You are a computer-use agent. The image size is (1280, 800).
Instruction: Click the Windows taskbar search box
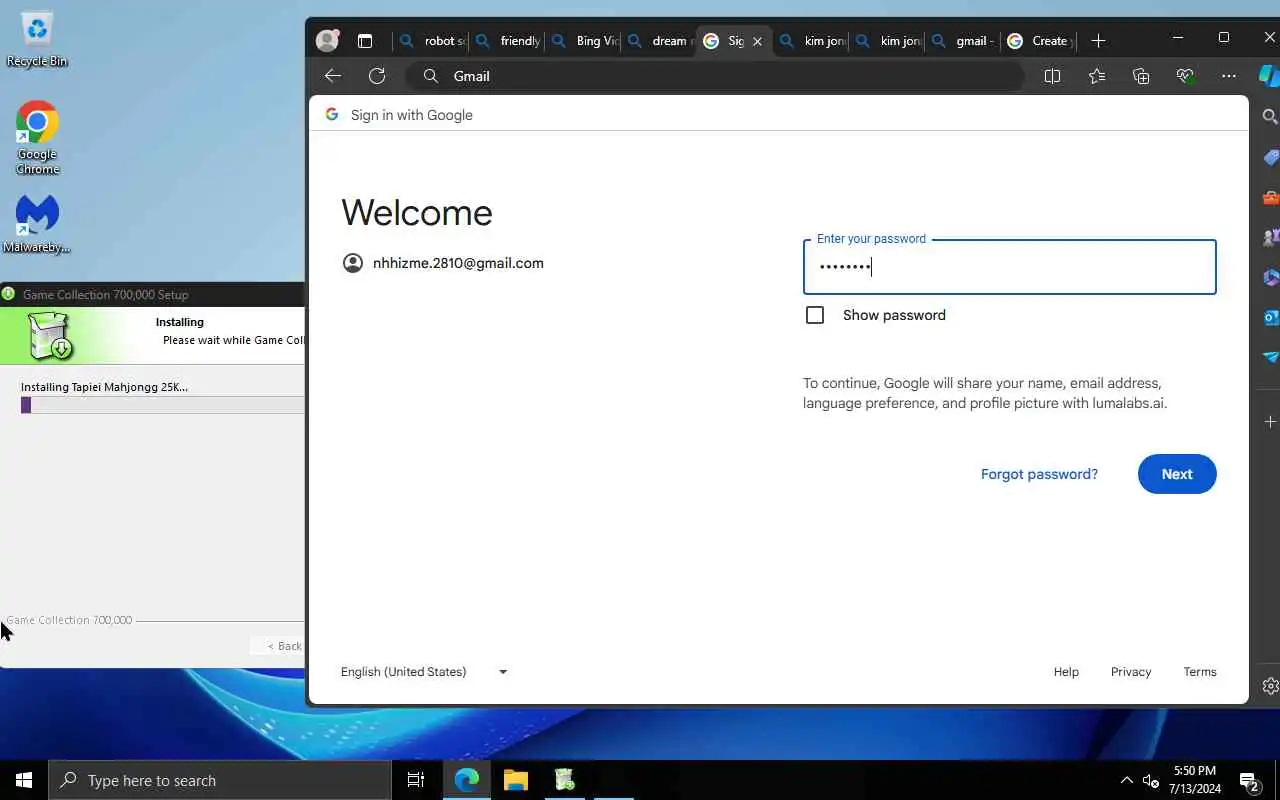[220, 780]
